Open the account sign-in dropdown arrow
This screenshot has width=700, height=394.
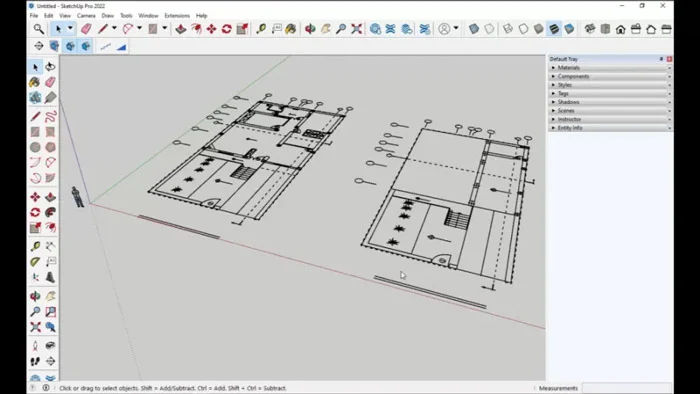456,29
